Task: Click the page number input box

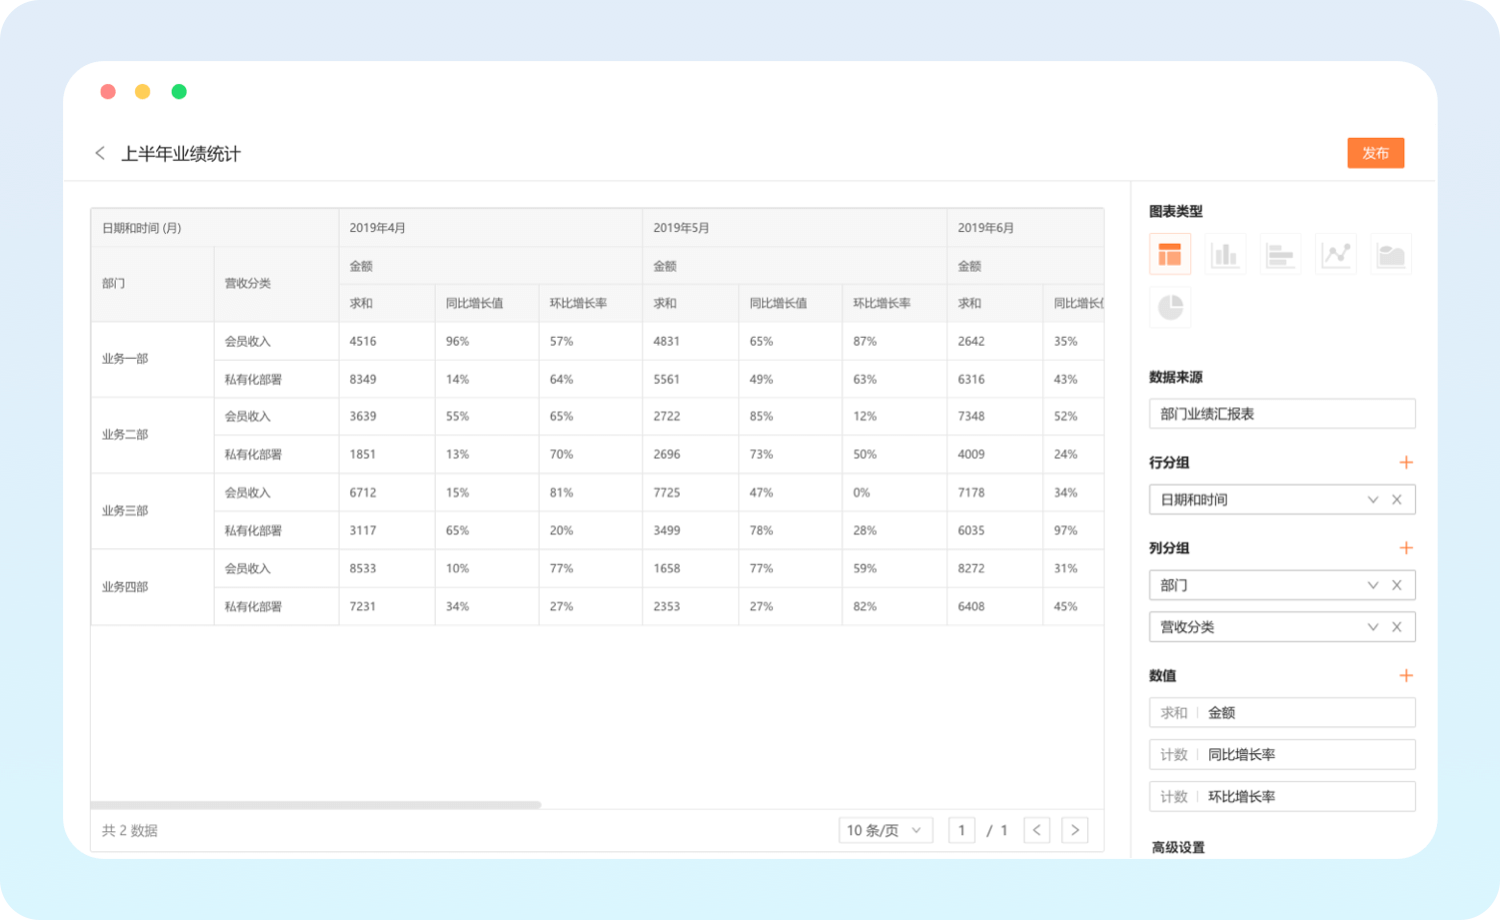Action: pyautogui.click(x=961, y=830)
